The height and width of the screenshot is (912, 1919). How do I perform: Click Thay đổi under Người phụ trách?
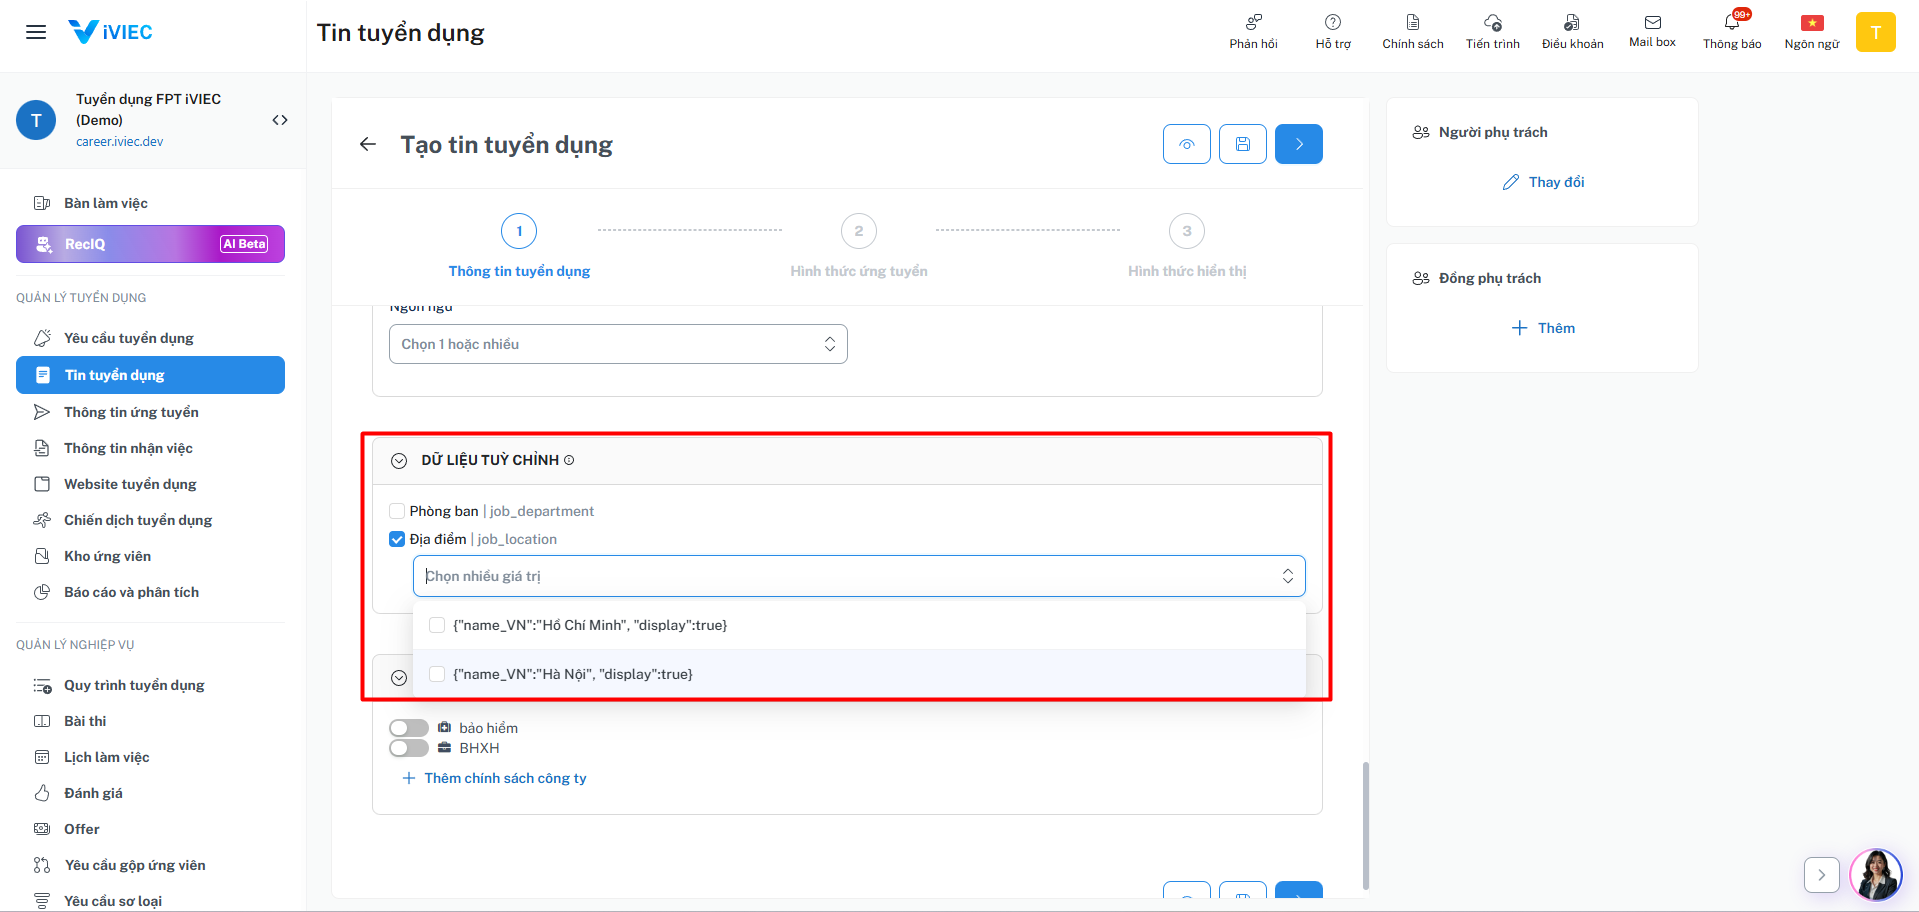tap(1544, 182)
